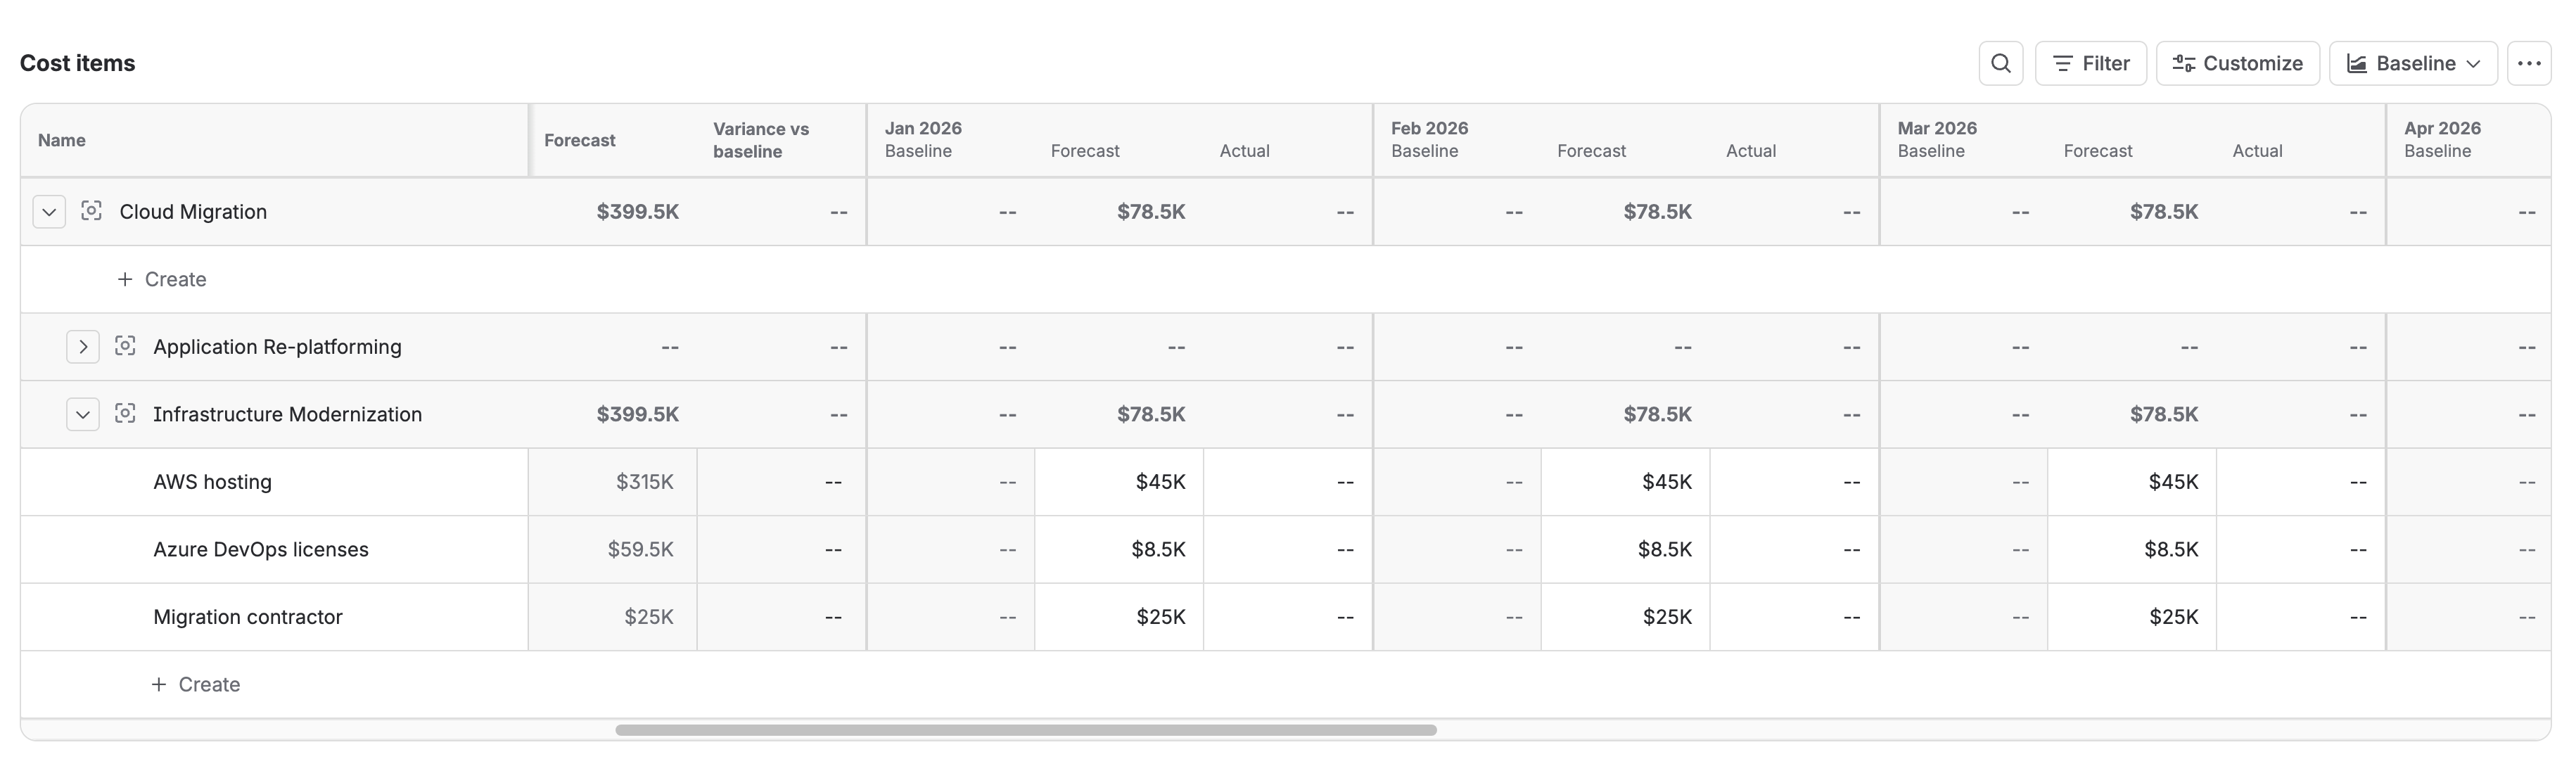The image size is (2576, 778).
Task: Click the Jan 2026 column group header
Action: point(923,128)
